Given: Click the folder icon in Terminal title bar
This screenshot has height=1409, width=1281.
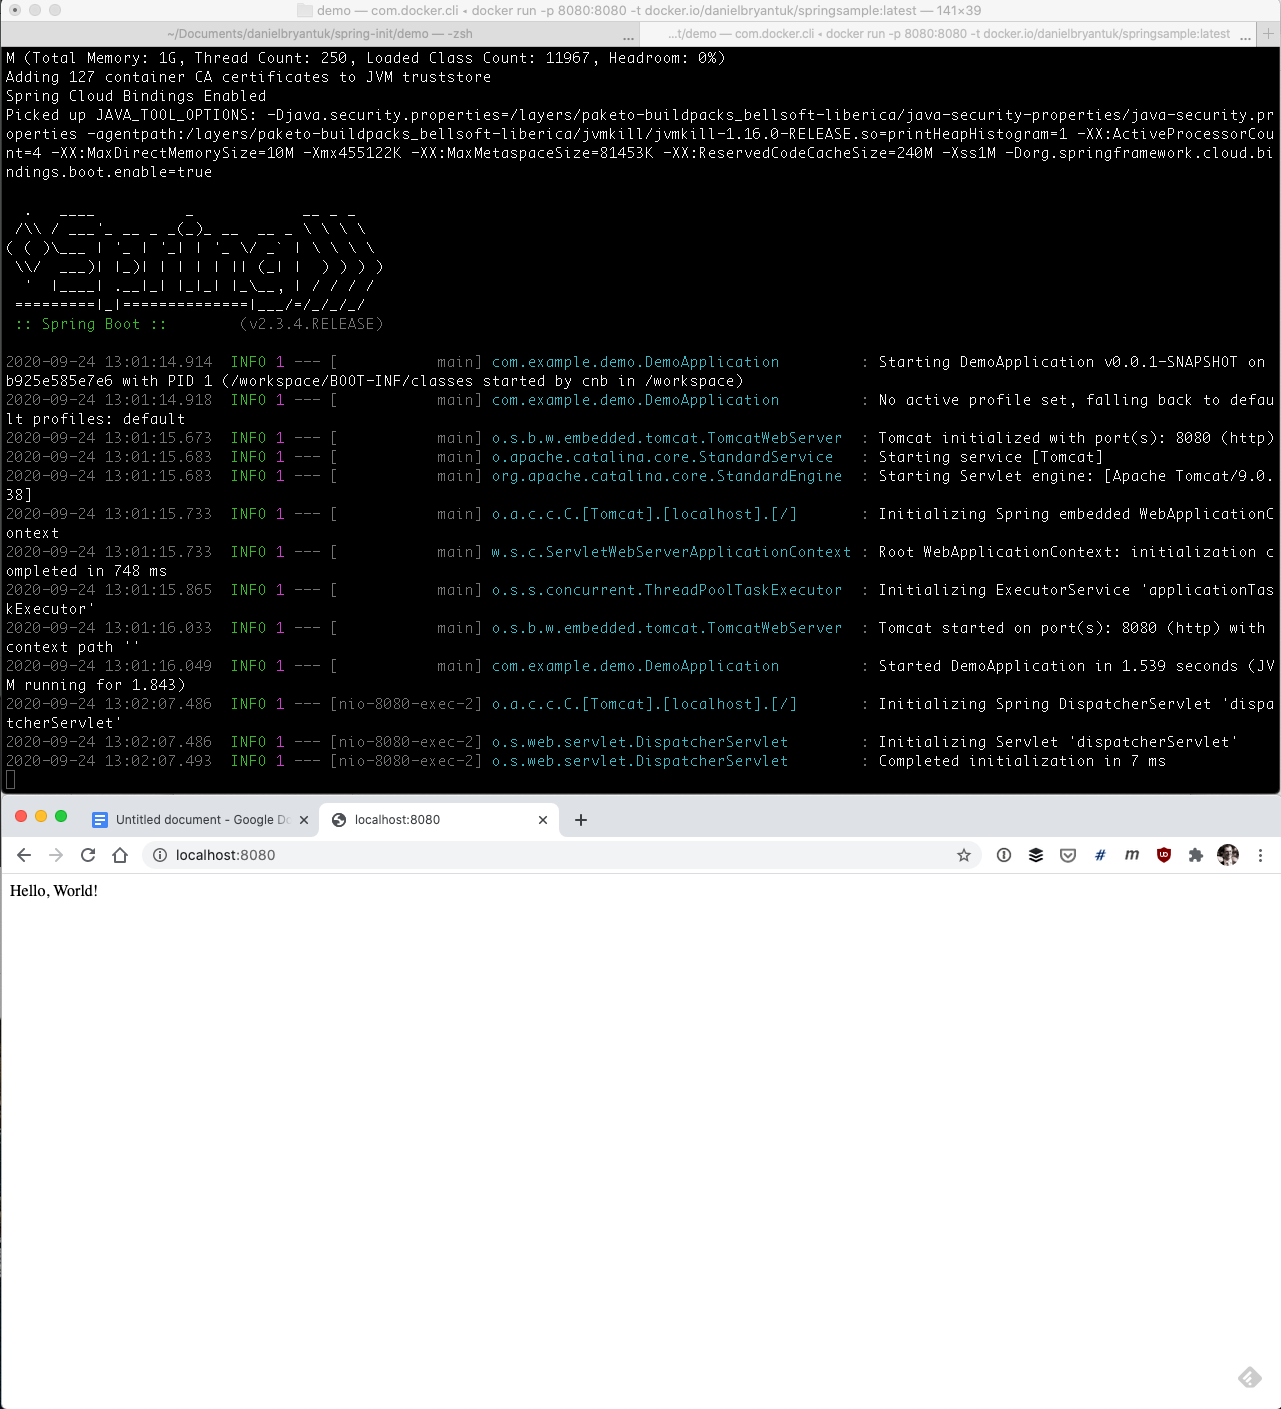Looking at the screenshot, I should [x=305, y=10].
